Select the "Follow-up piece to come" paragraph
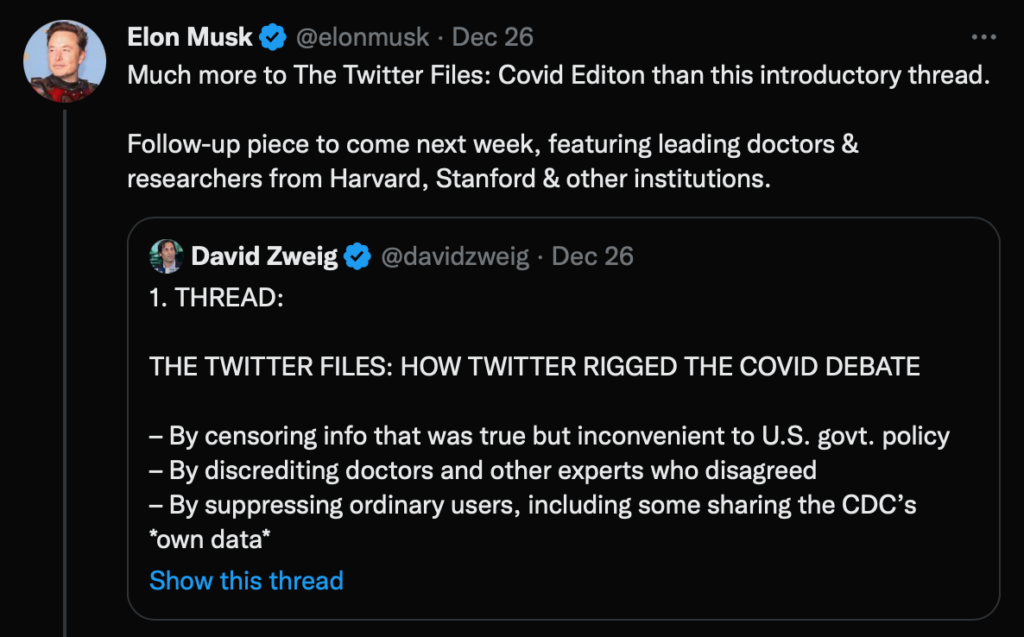 click(x=493, y=163)
